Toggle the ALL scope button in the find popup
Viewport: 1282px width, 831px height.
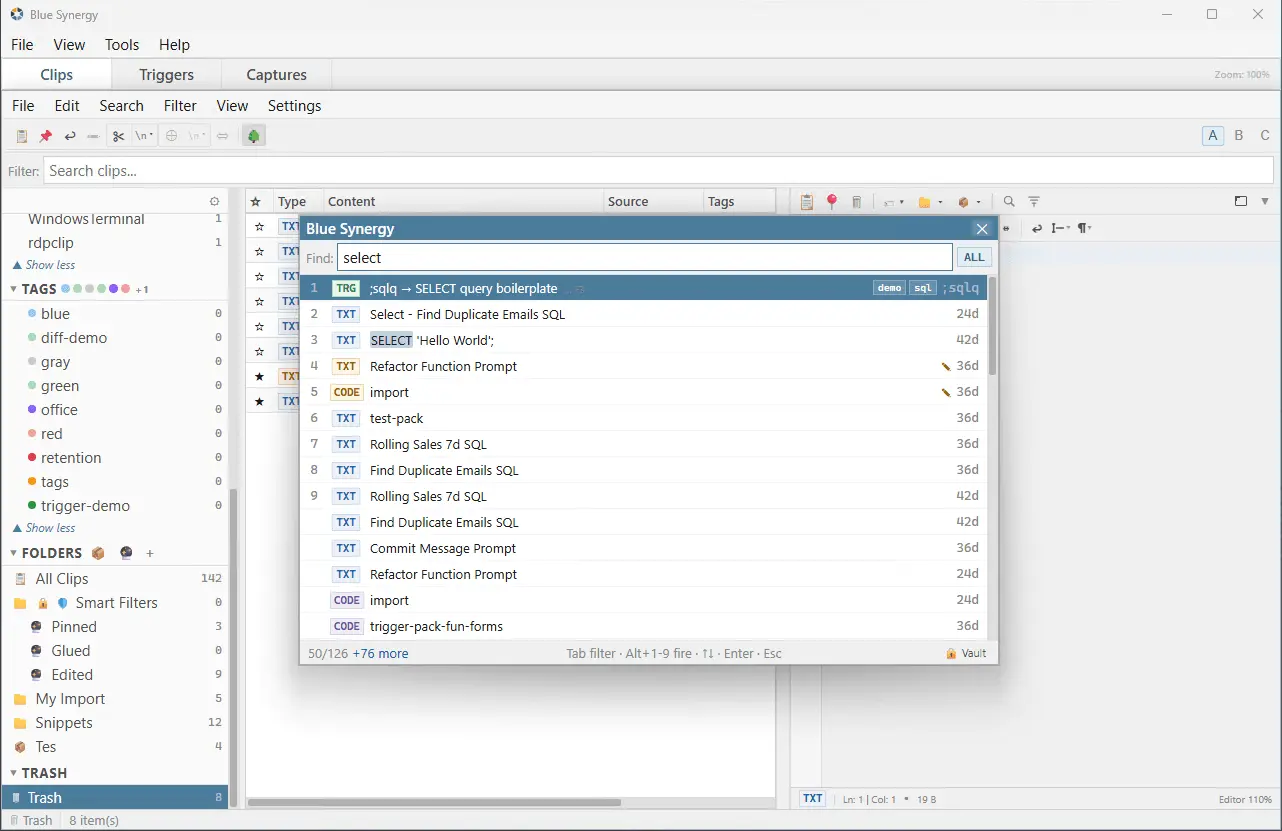975,257
